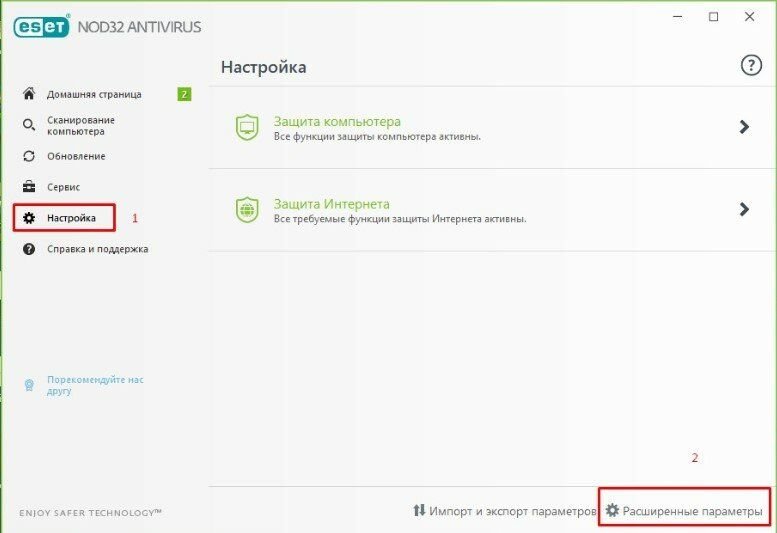Expand the Защита Интернета chevron arrow
Image resolution: width=777 pixels, height=533 pixels.
[744, 210]
